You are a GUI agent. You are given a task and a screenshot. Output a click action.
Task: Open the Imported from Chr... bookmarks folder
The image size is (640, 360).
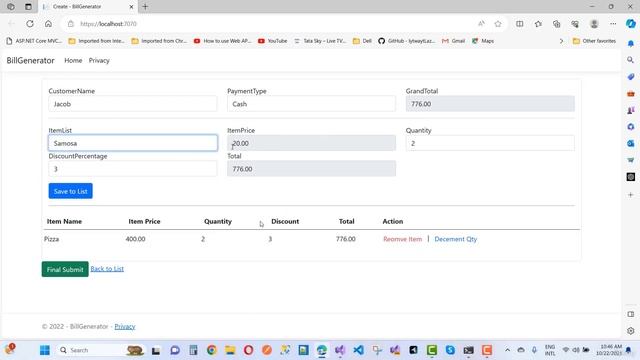[x=159, y=41]
